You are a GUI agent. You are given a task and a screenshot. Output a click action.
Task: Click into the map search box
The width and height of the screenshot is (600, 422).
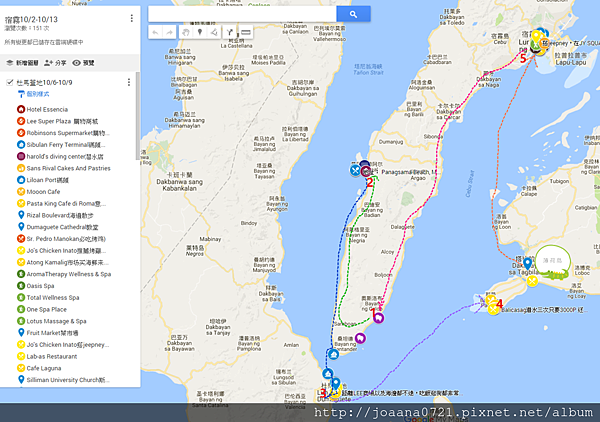[242, 14]
